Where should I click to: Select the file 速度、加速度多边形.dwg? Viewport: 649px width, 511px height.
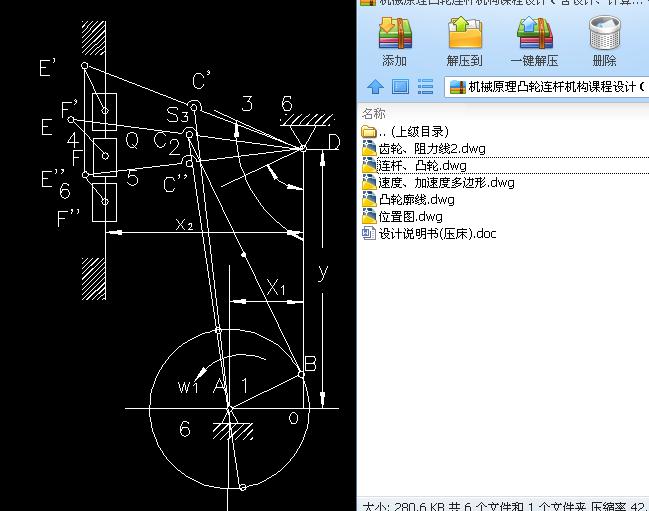[446, 182]
